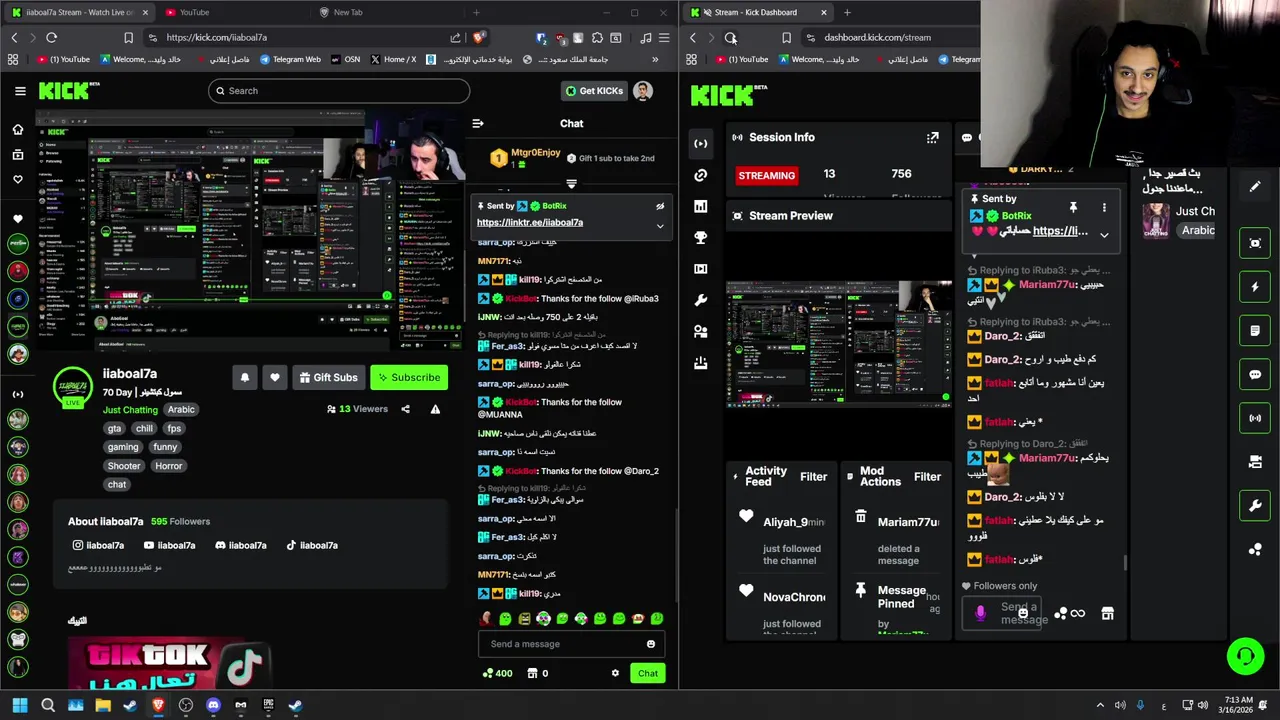Viewport: 1280px width, 720px height.
Task: Open browser extensions puzzle icon
Action: click(597, 37)
